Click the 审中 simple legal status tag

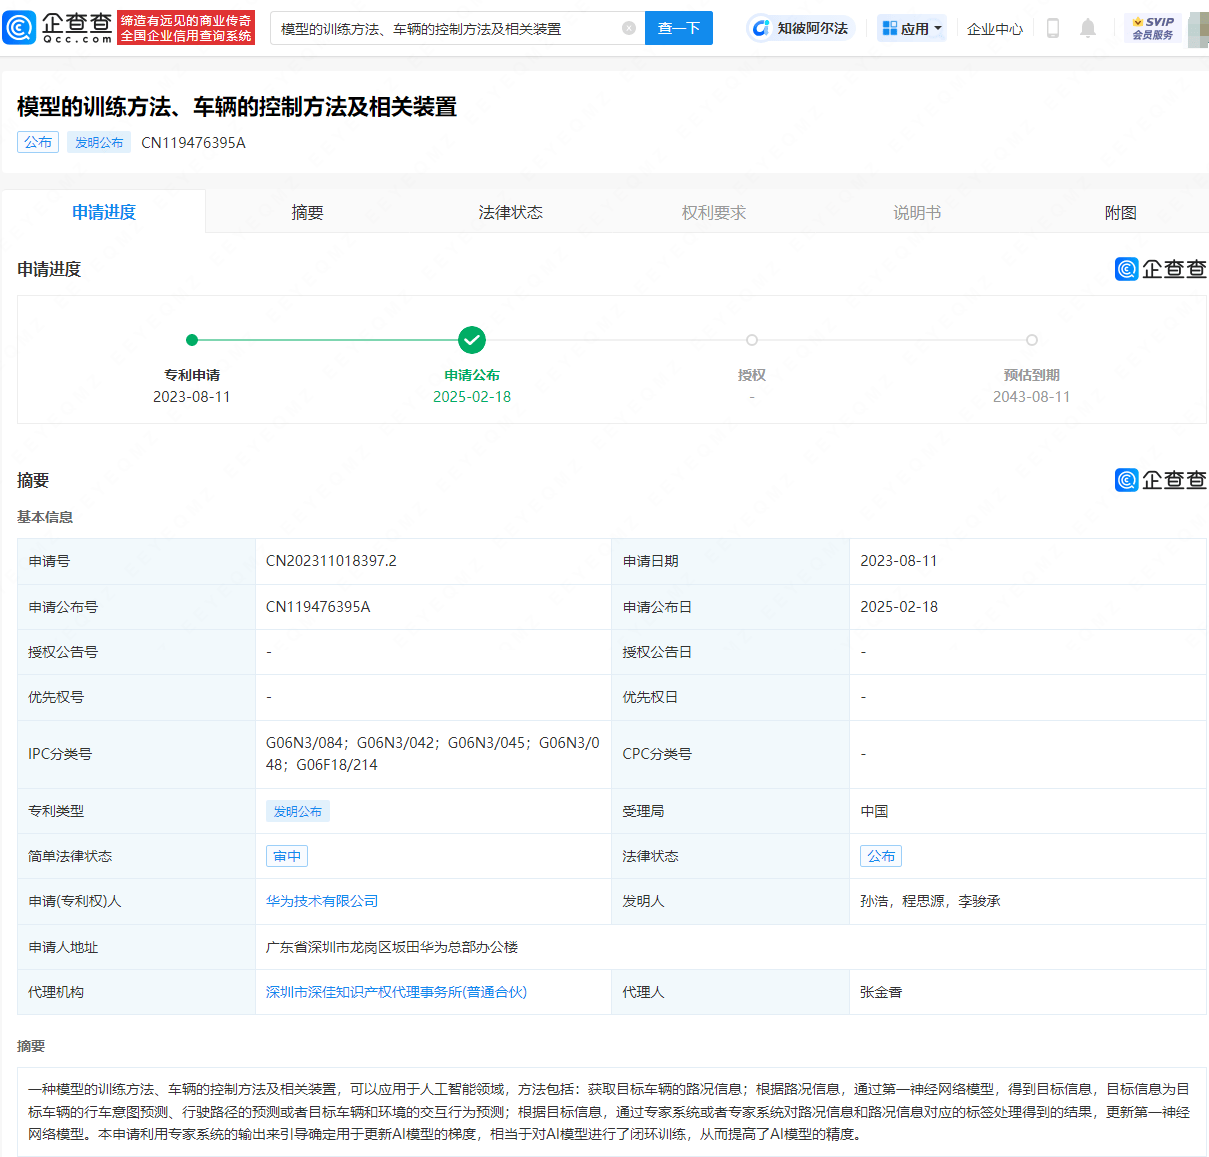[x=287, y=856]
